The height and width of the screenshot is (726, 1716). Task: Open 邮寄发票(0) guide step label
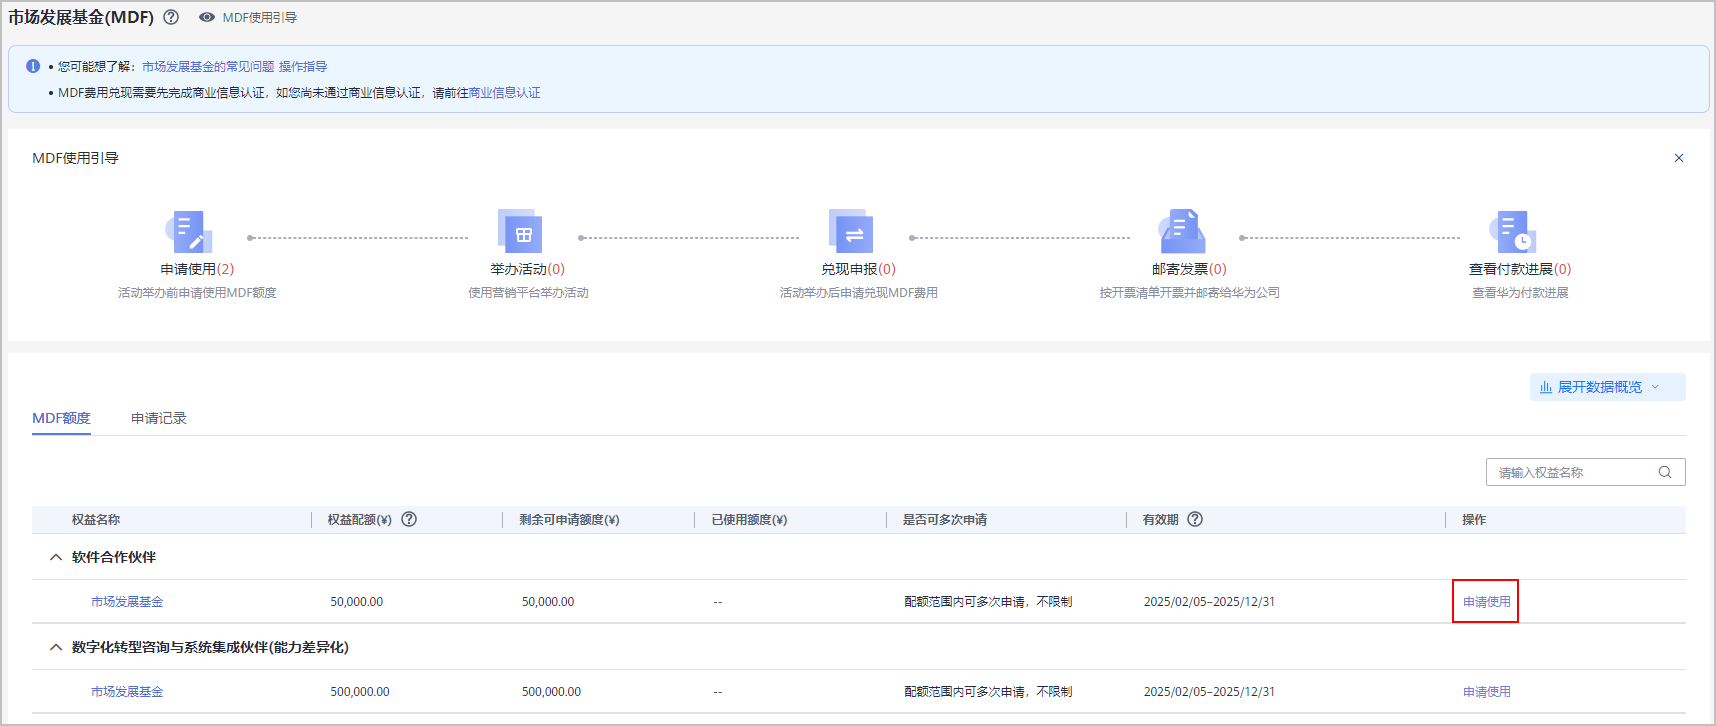coord(1189,269)
